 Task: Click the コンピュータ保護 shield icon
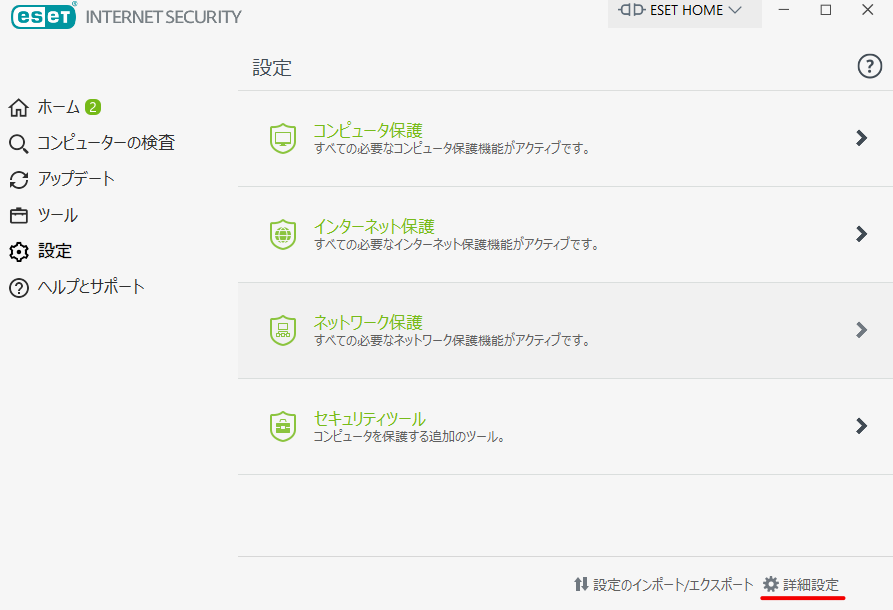283,138
